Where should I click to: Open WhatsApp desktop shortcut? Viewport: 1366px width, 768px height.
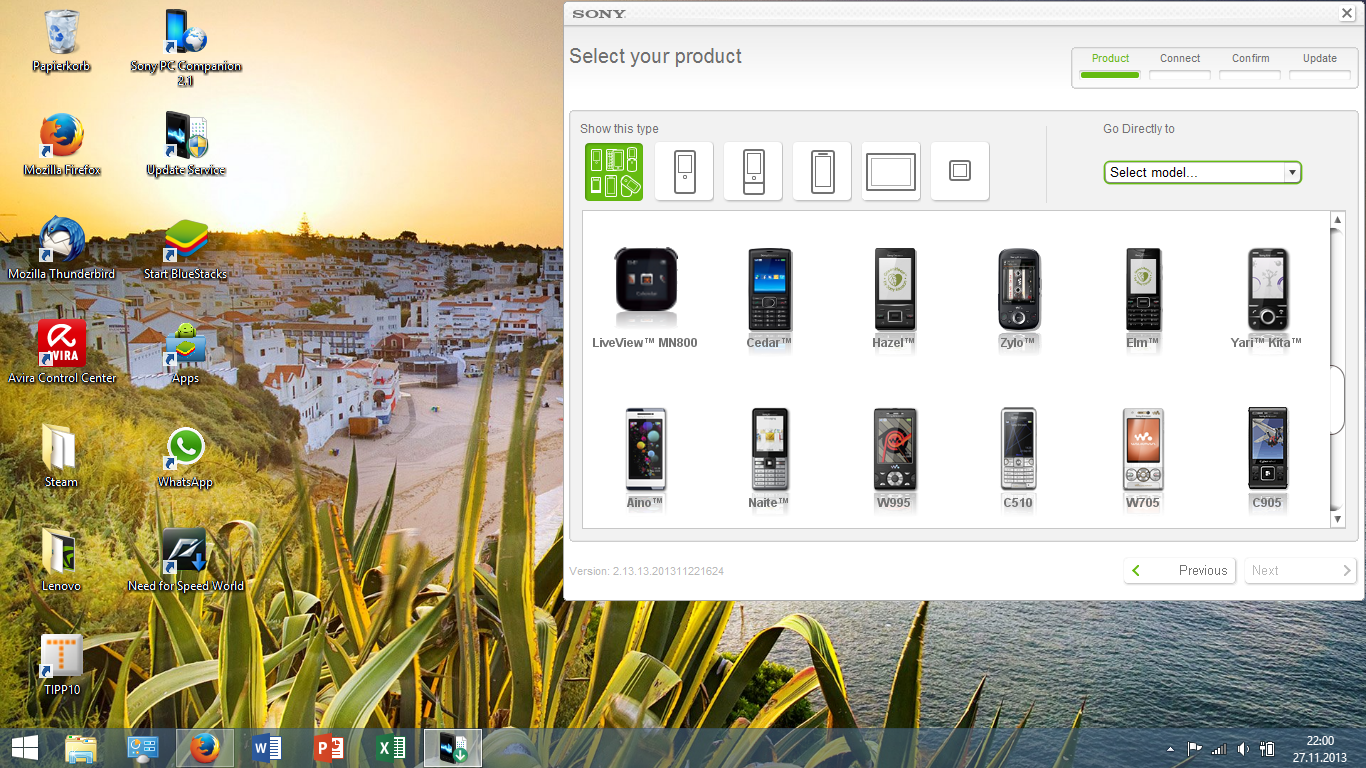[x=186, y=457]
